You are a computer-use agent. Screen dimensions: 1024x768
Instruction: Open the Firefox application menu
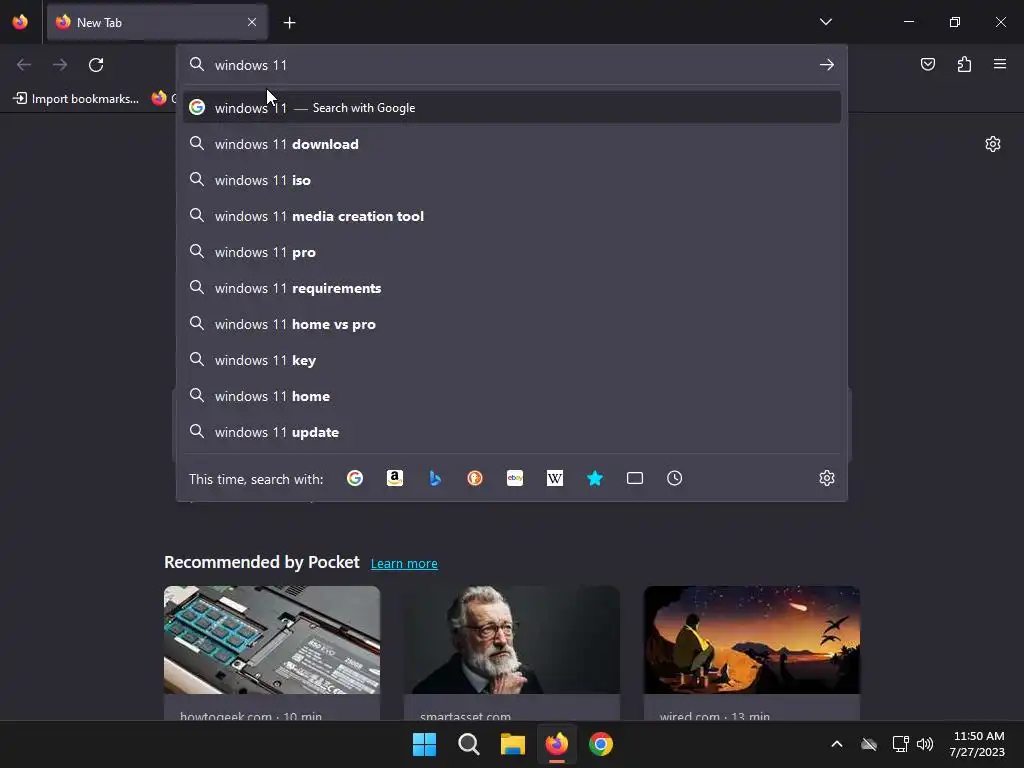[1000, 64]
